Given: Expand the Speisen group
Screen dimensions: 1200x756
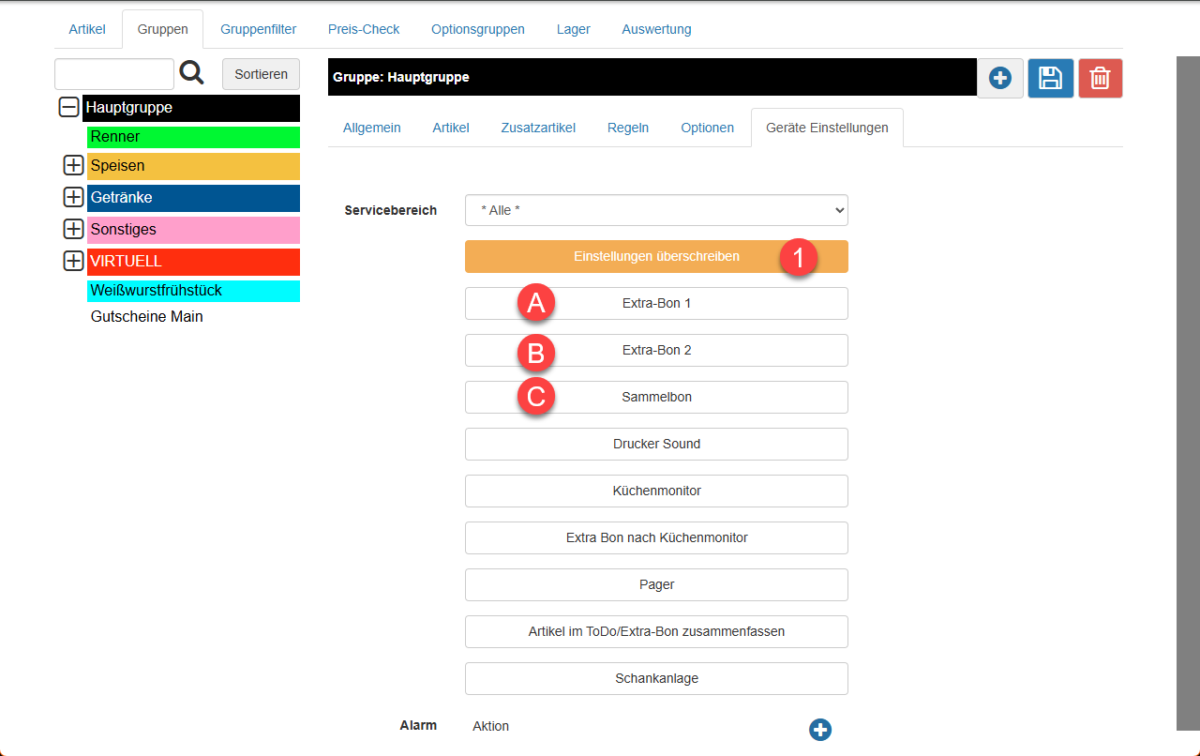Looking at the screenshot, I should [73, 166].
